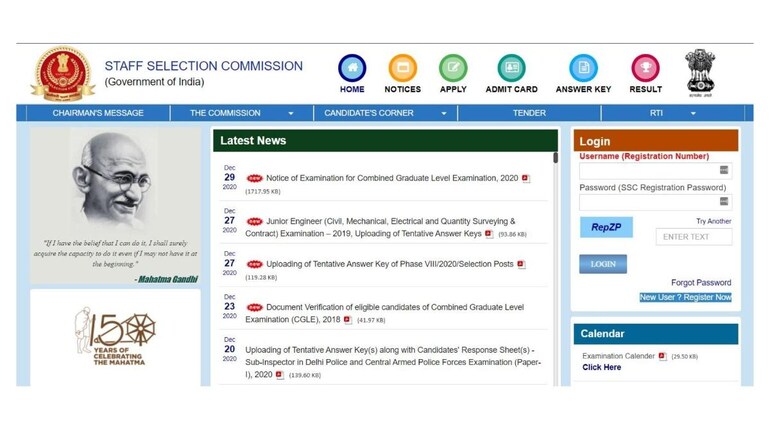This screenshot has height=433, width=770.
Task: Expand The Commission dropdown menu
Action: point(242,113)
